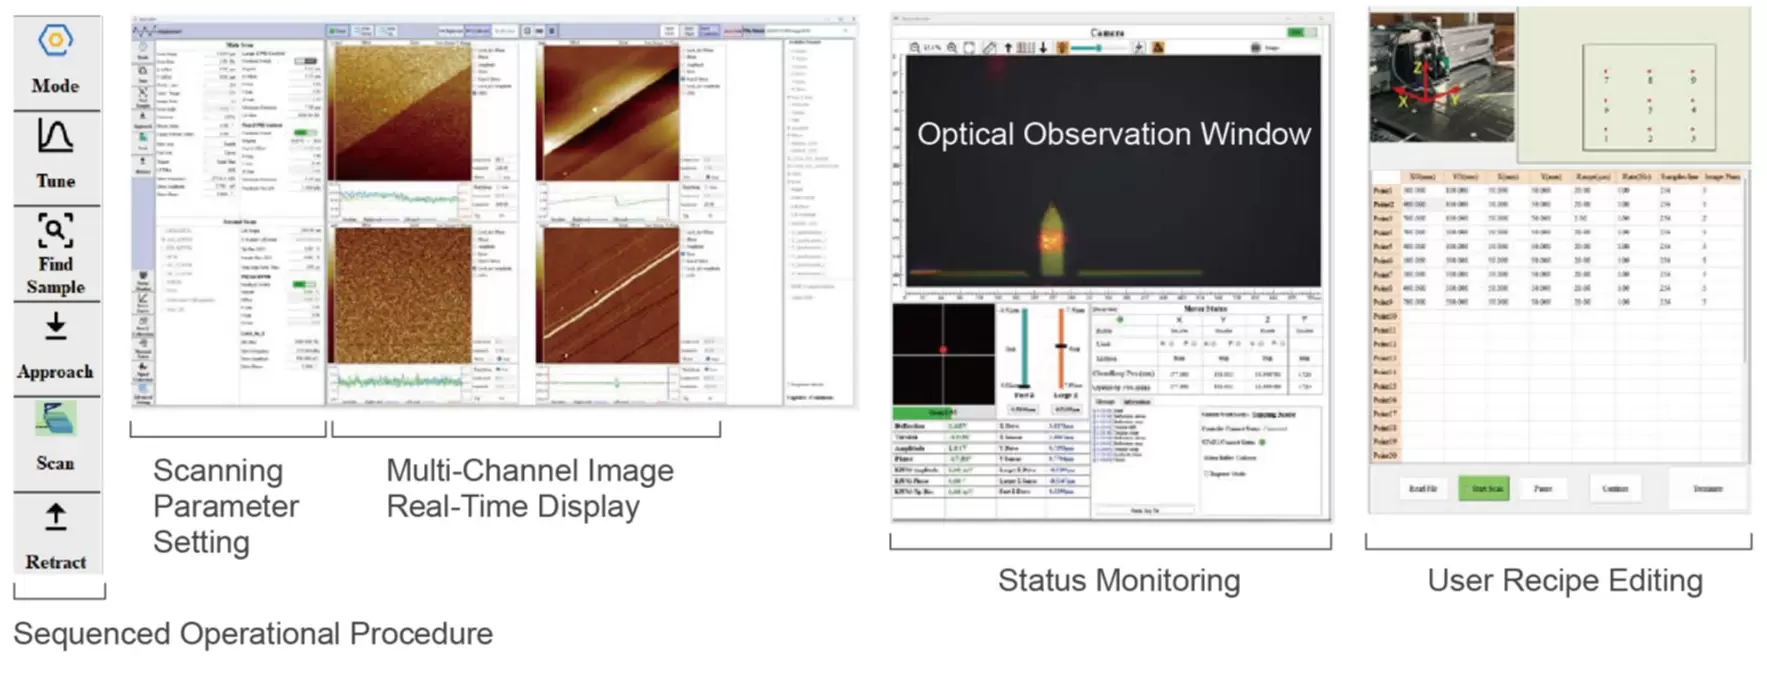1767x673 pixels.
Task: Select the Find Sample icon
Action: (55, 231)
